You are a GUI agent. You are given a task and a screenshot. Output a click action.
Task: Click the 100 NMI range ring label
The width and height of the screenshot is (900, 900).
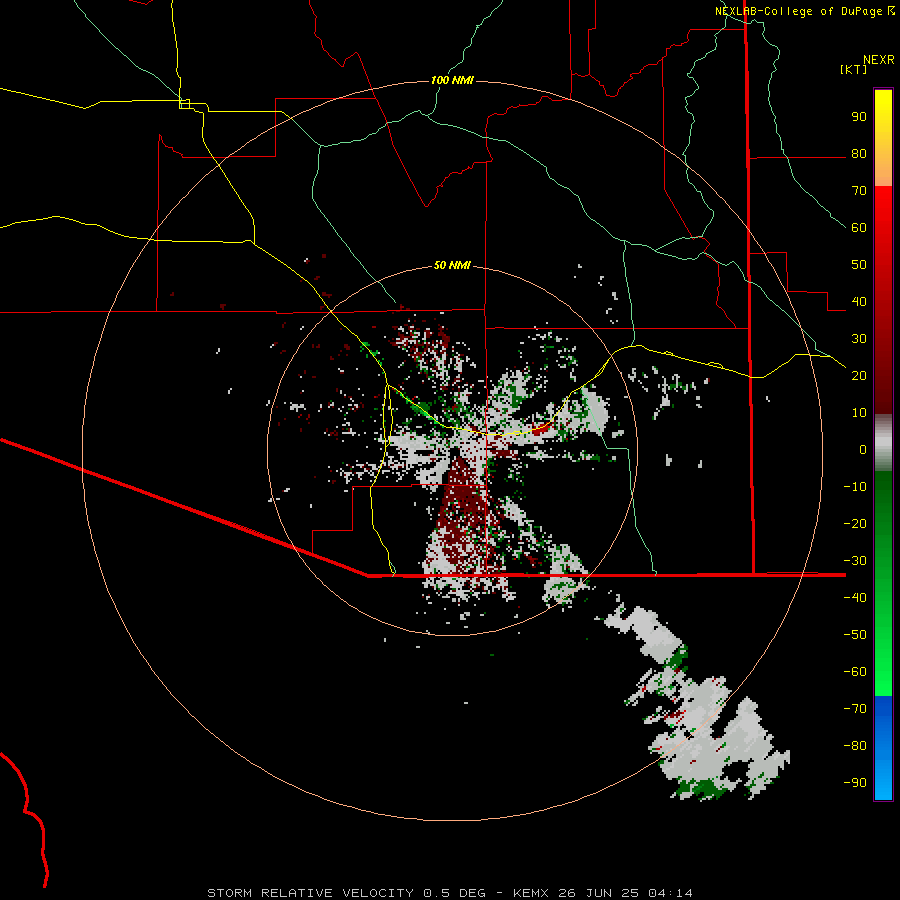coord(452,80)
